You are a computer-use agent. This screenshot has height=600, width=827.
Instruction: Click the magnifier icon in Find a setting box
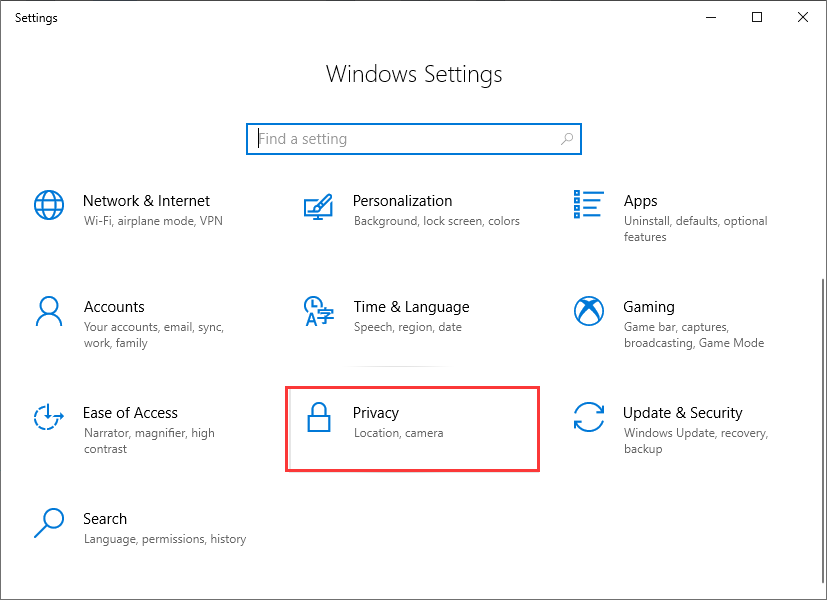(567, 139)
